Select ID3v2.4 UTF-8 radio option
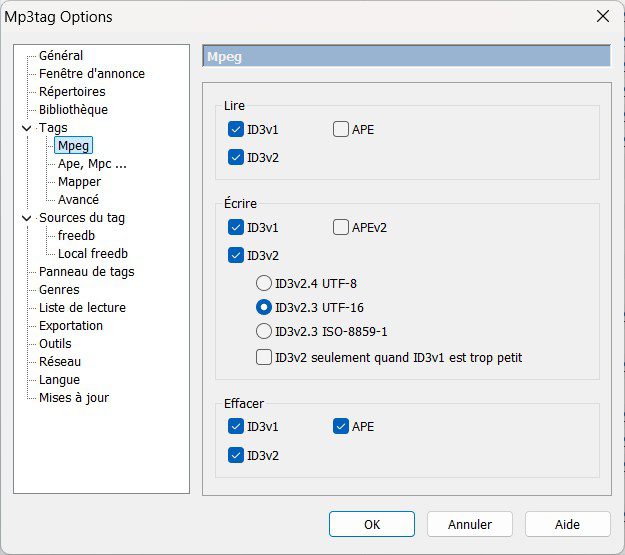Viewport: 625px width, 555px height. 263,283
